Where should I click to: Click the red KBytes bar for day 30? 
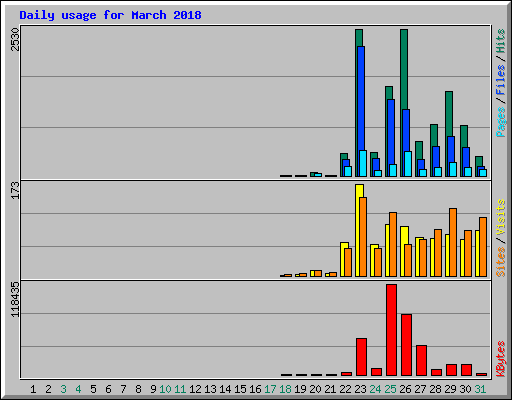point(466,370)
